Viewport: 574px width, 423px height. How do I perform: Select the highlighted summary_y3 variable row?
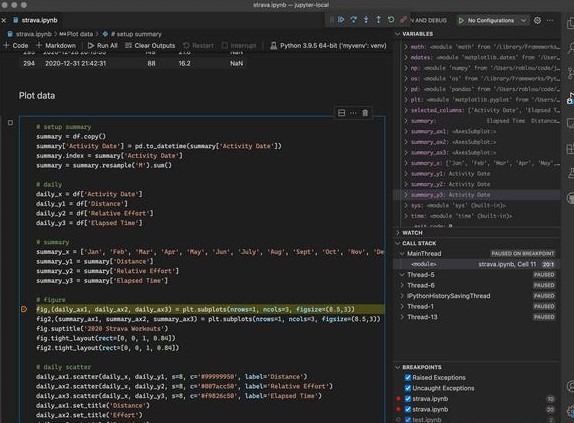[476, 195]
